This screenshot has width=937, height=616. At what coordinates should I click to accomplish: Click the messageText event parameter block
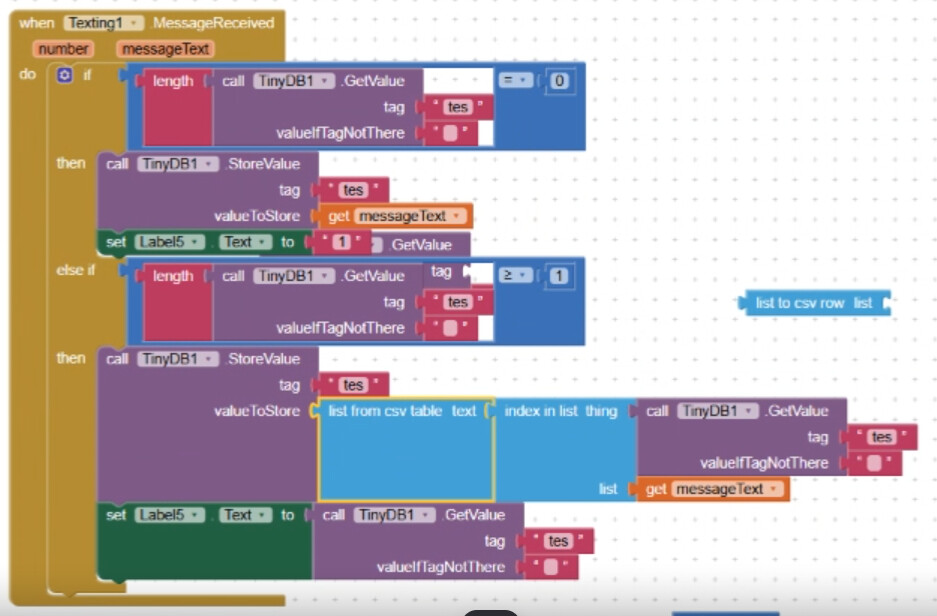166,49
